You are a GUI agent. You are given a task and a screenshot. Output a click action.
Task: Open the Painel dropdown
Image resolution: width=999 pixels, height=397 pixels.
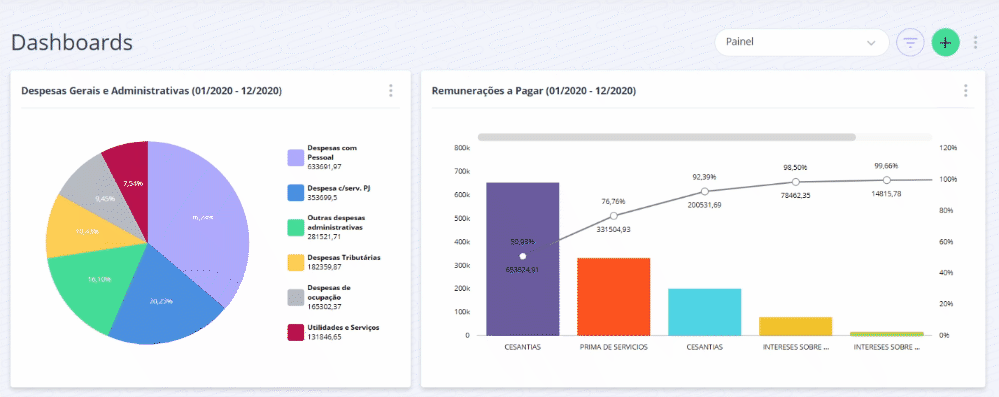[801, 43]
